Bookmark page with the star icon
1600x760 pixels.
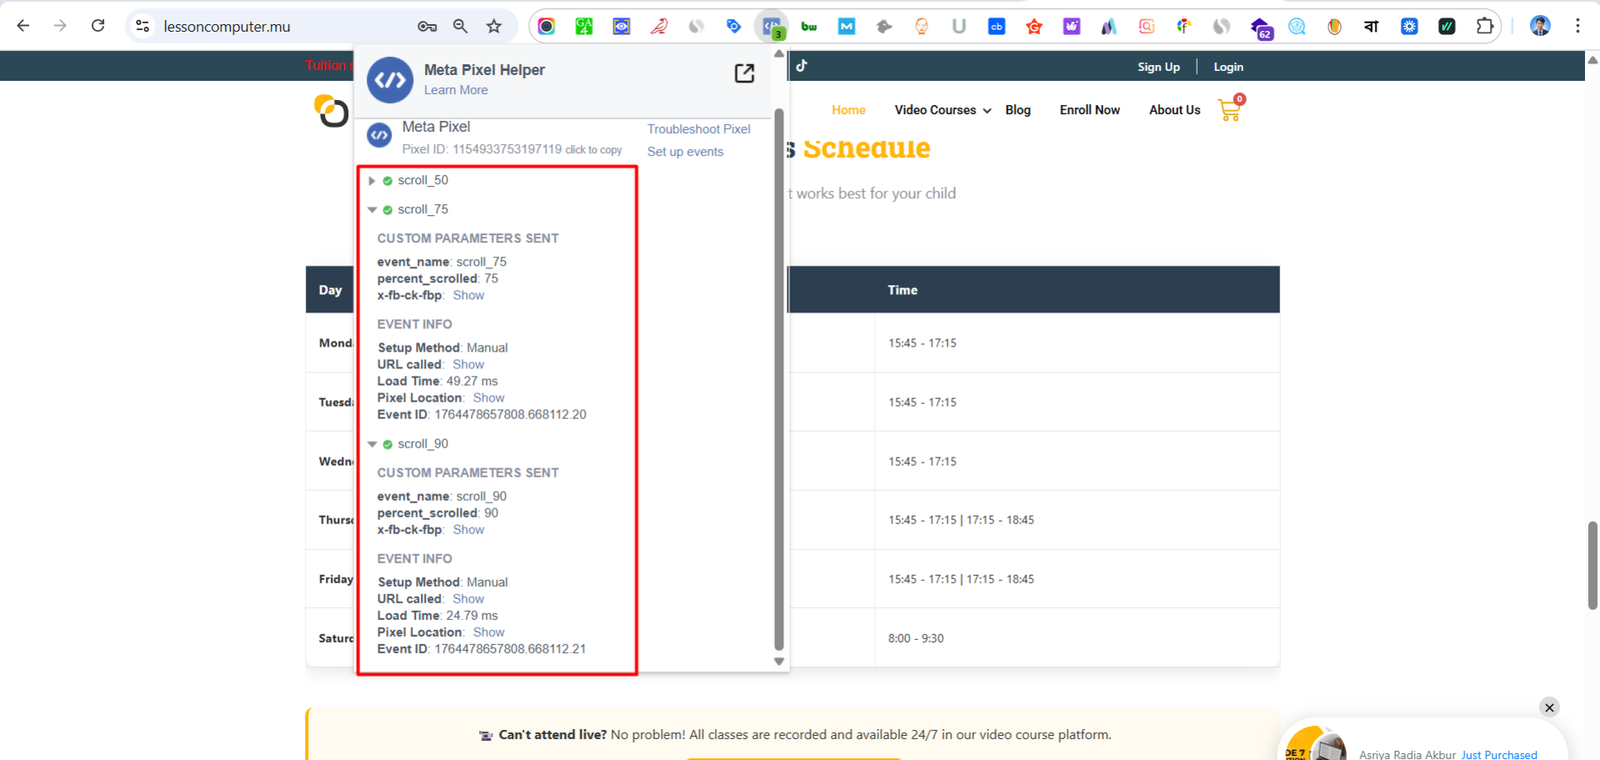[494, 26]
